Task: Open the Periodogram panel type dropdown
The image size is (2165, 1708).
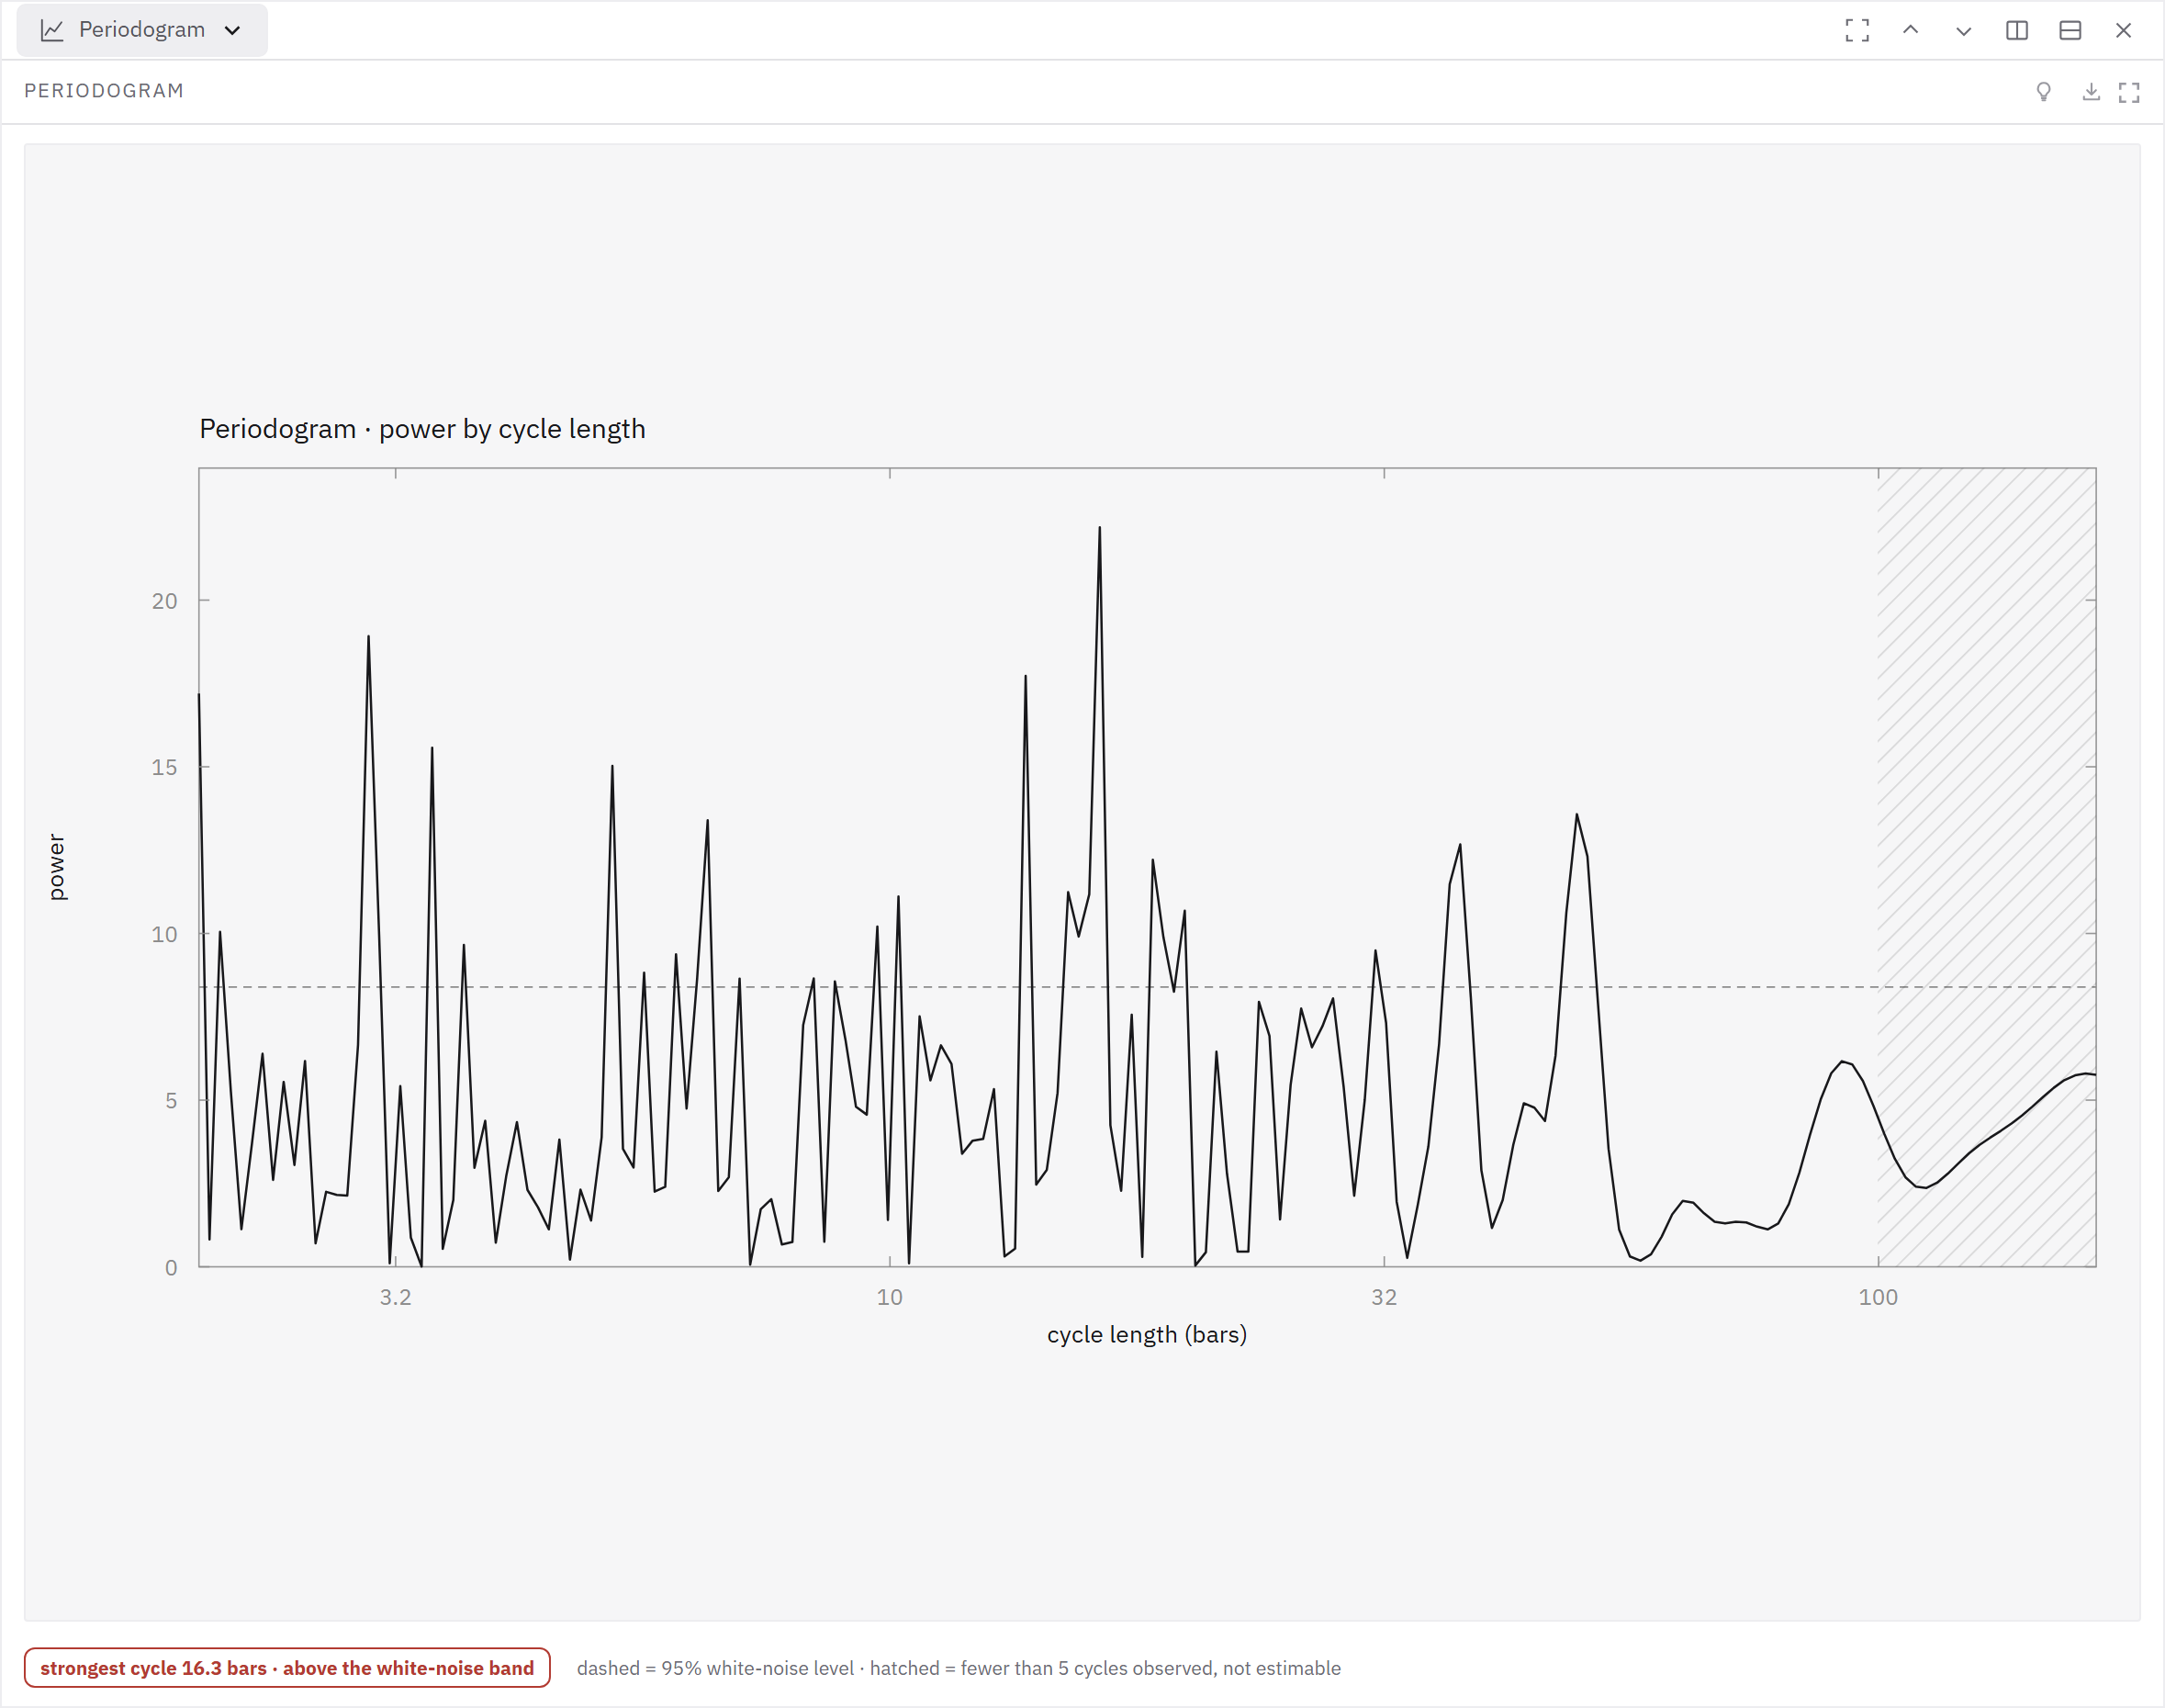Action: pos(142,30)
